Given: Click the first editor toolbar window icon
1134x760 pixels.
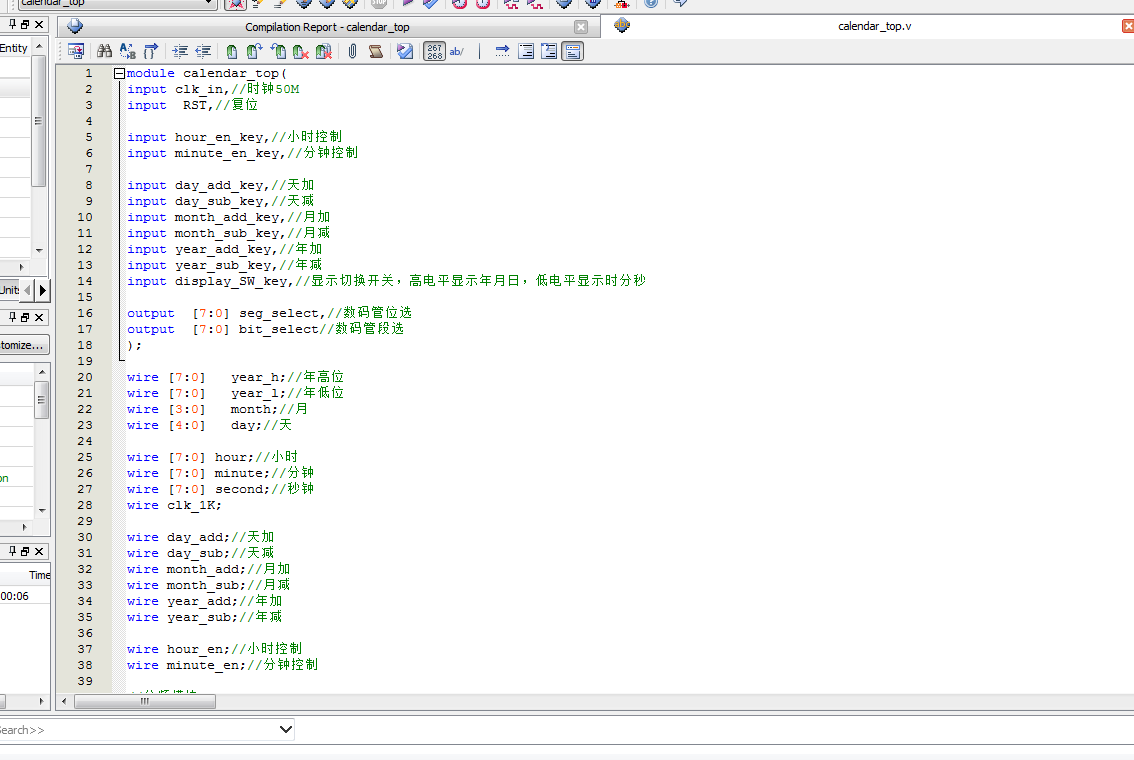Looking at the screenshot, I should (76, 51).
